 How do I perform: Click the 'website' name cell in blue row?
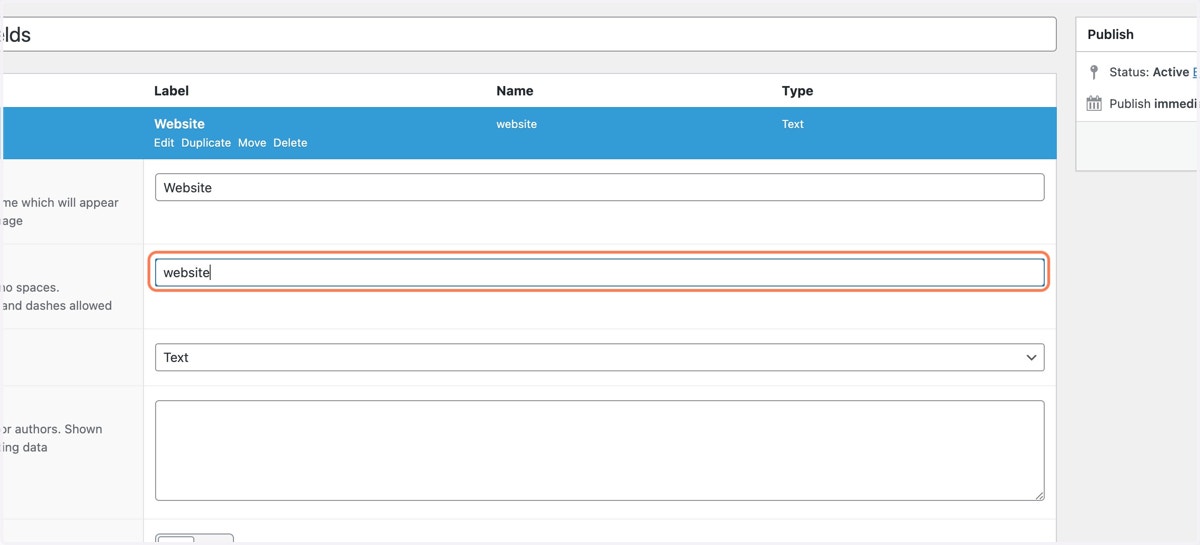pos(516,124)
